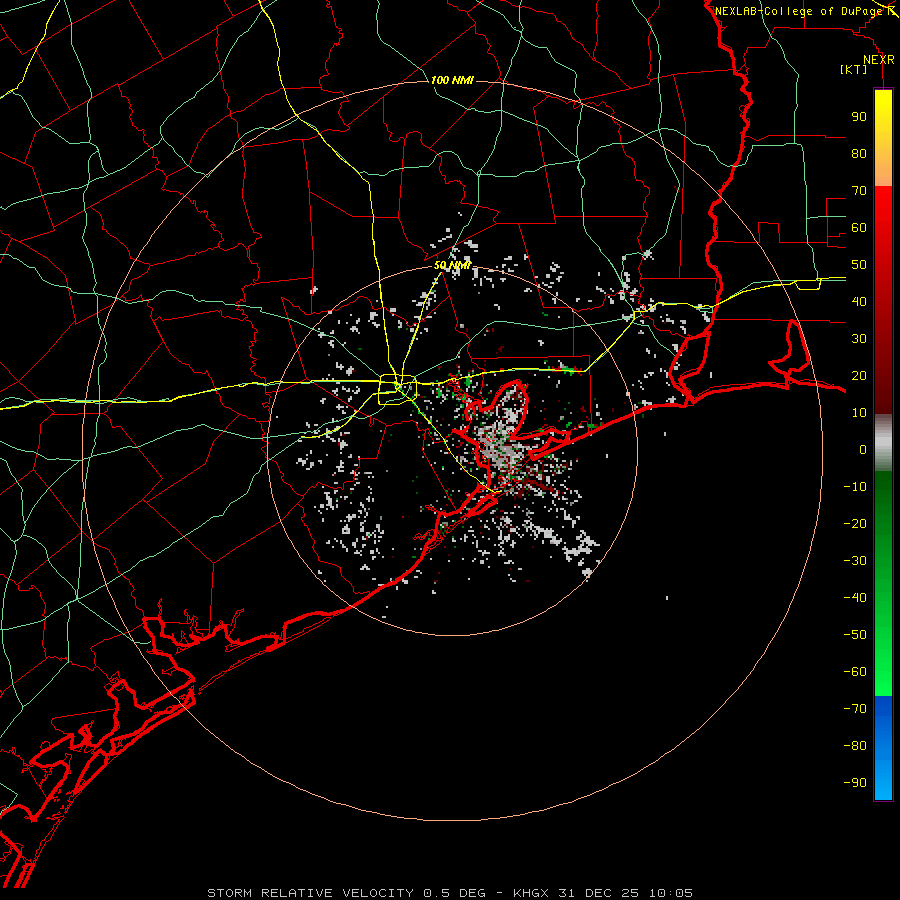Pick the gray near-zero segment of the color bar

point(883,443)
